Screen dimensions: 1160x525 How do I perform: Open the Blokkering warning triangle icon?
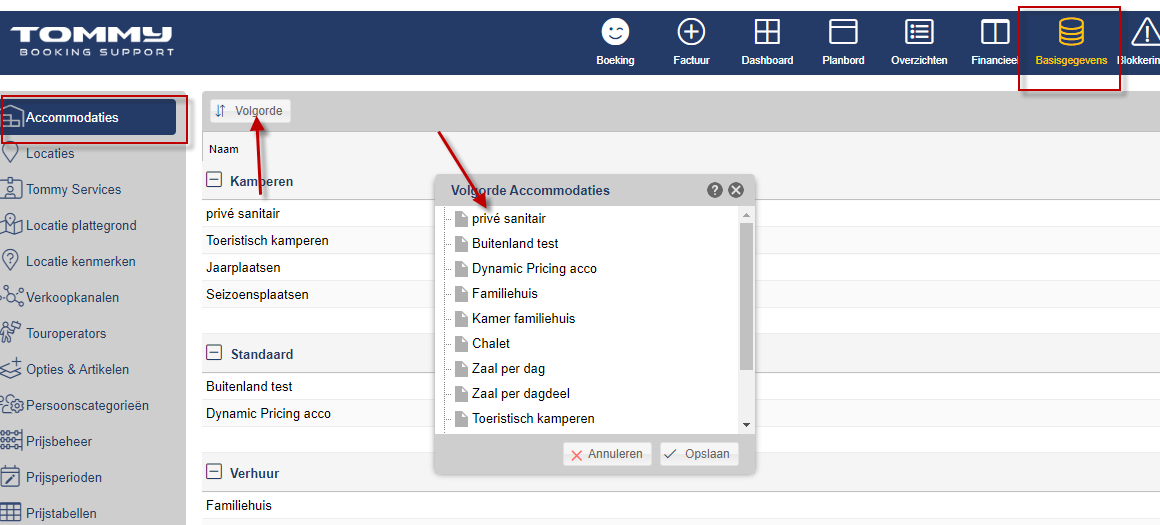[x=1145, y=32]
